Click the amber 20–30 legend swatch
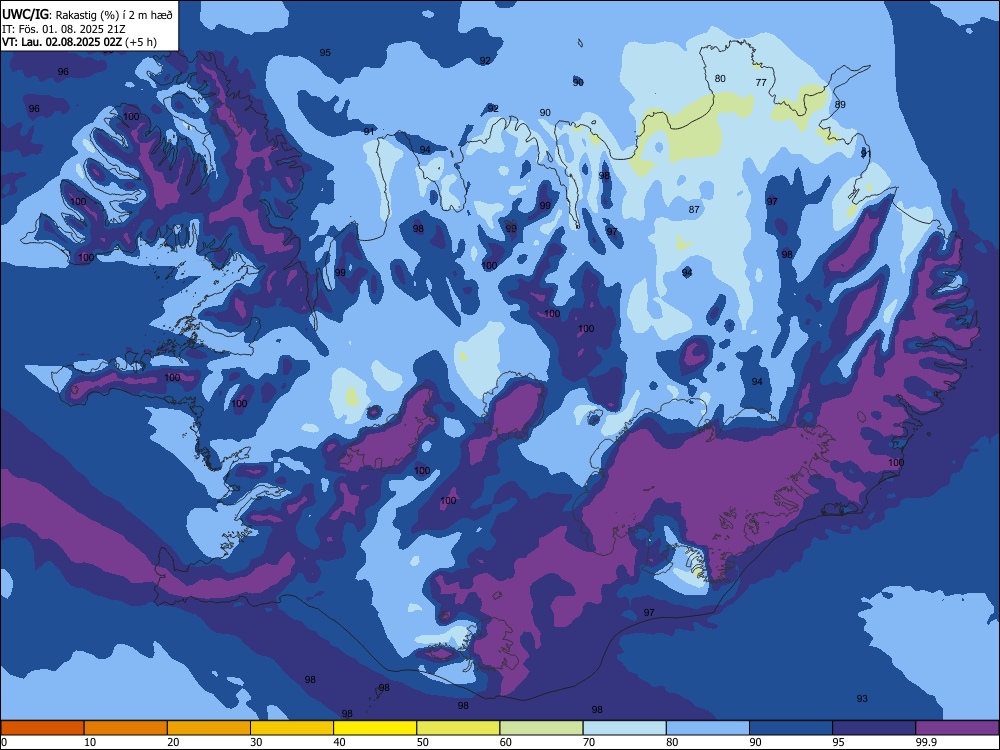 (x=209, y=728)
